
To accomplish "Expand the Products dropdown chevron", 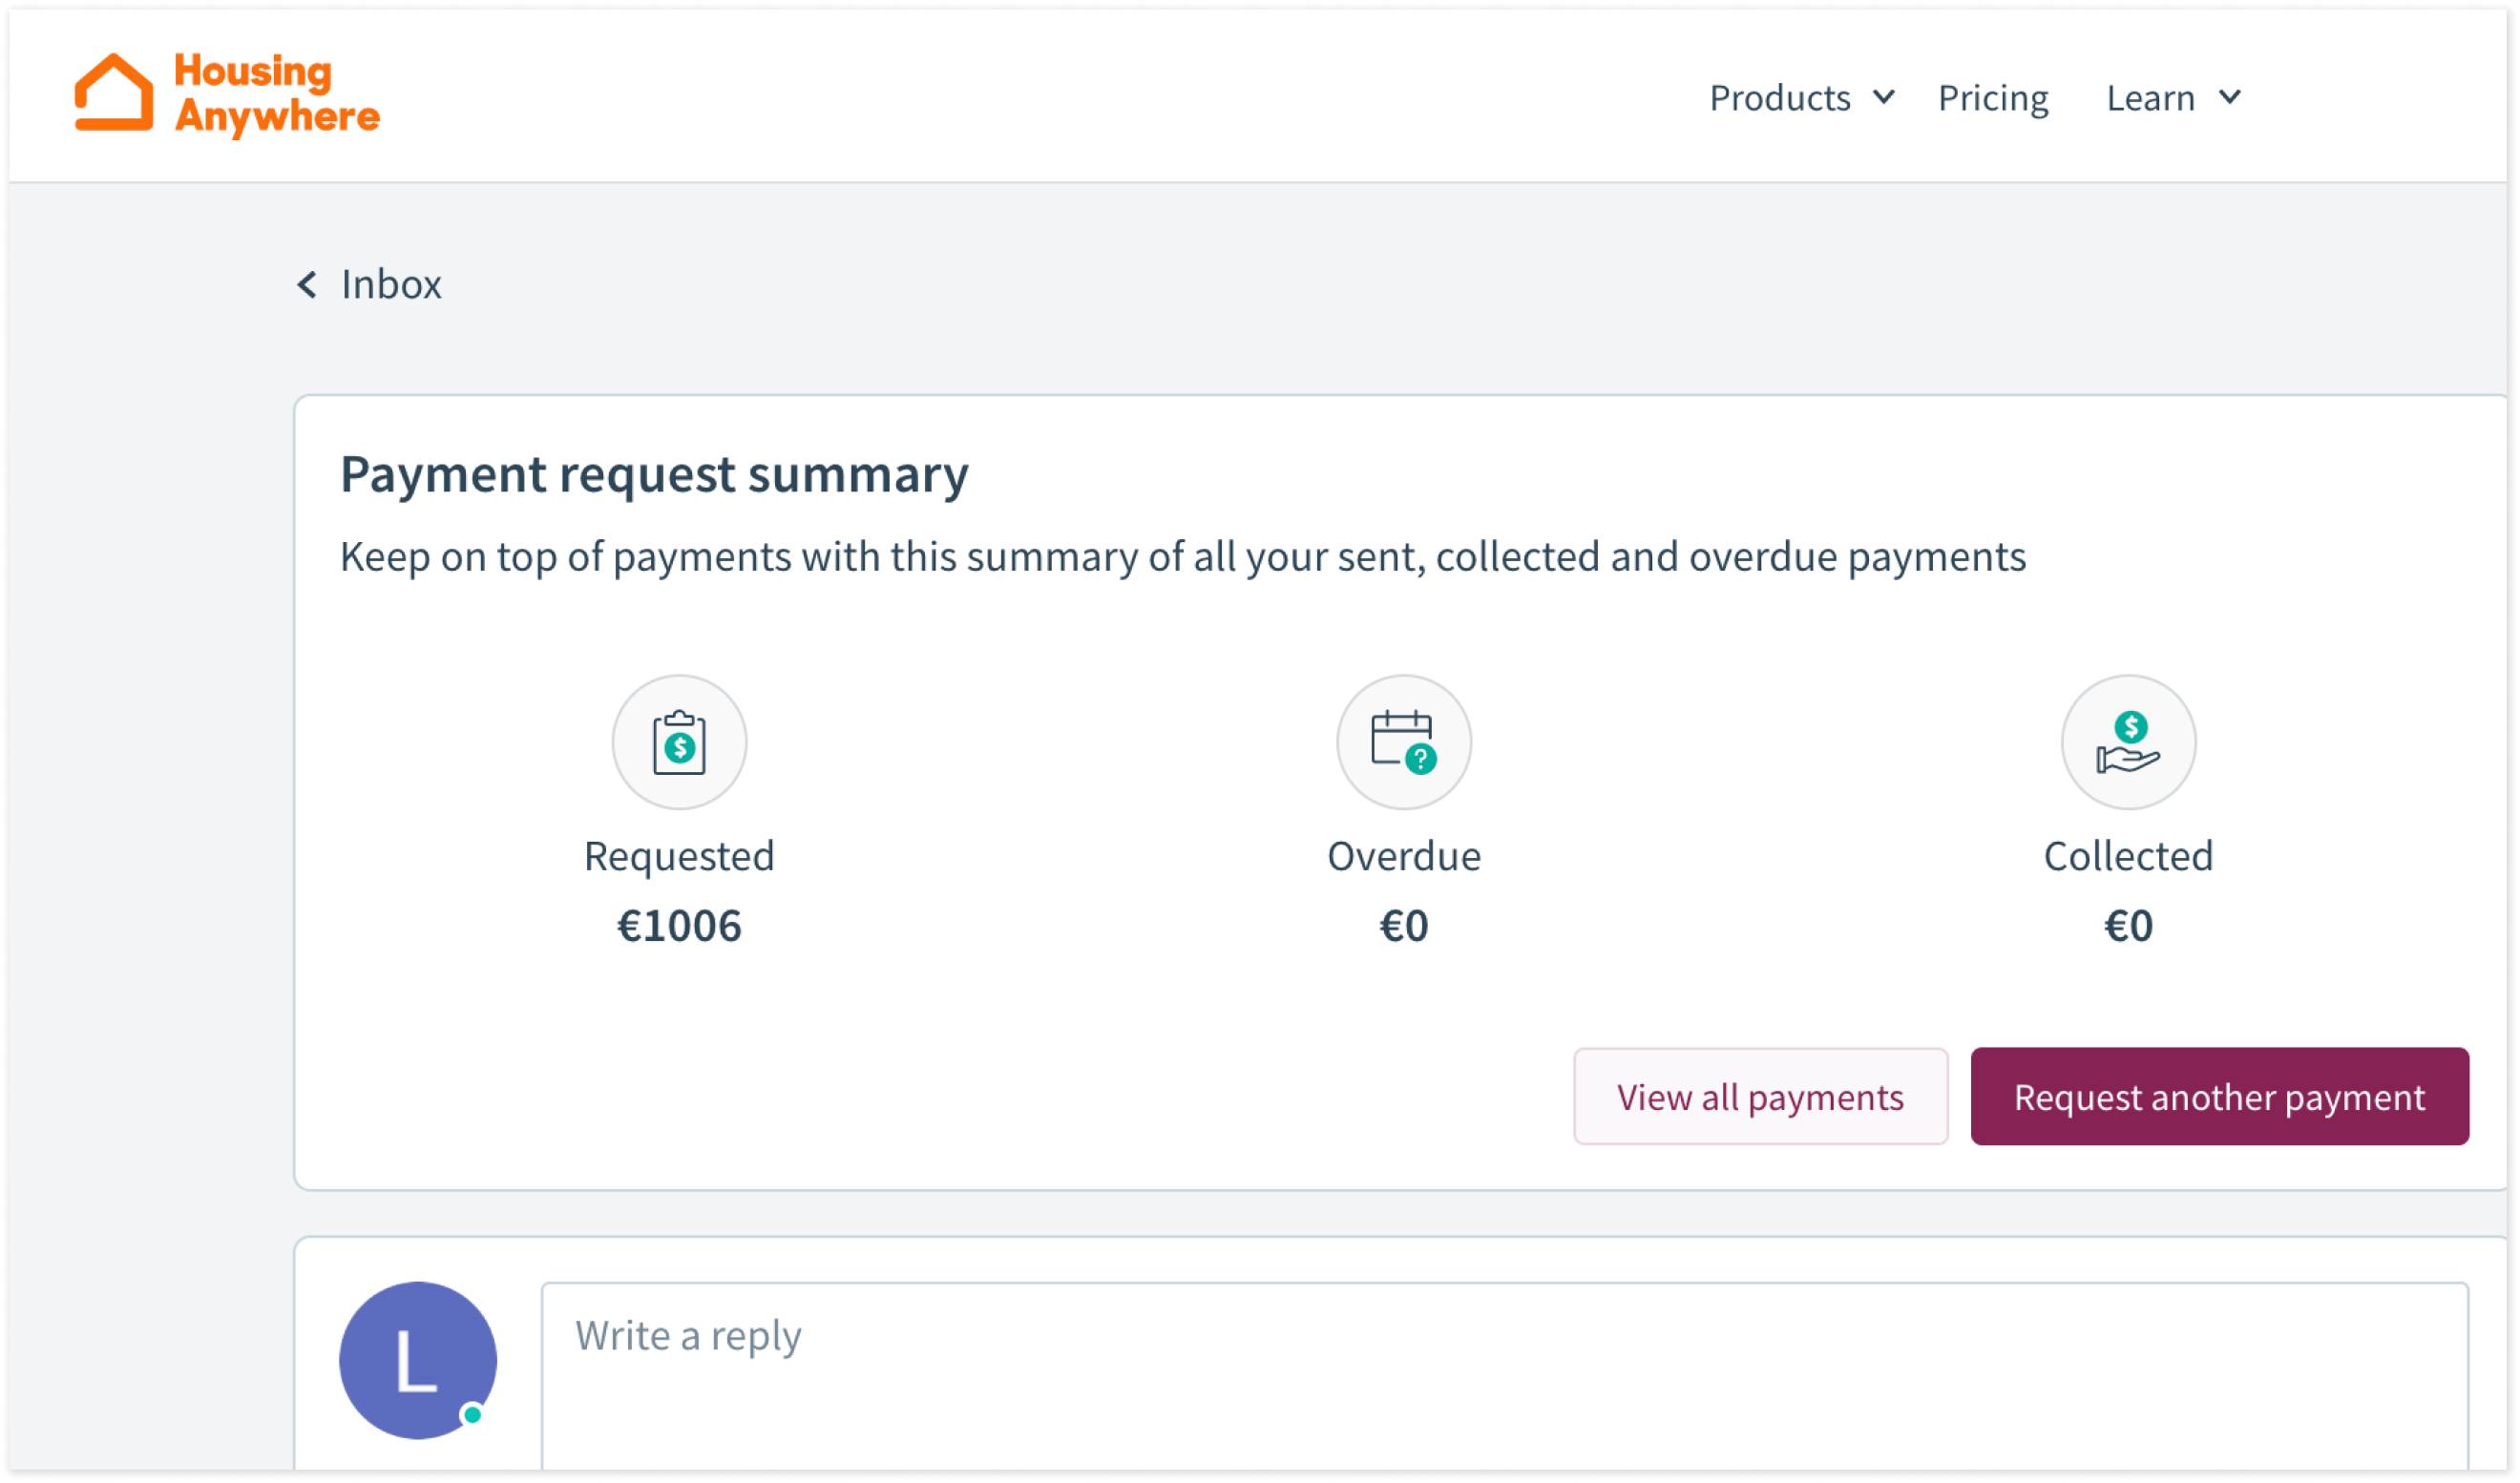I will 1884,97.
